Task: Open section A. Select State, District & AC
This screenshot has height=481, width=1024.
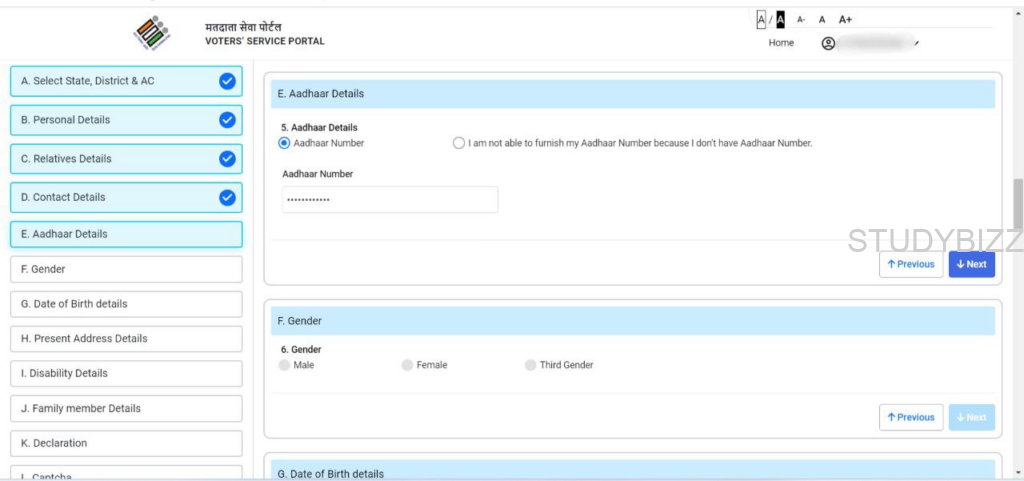Action: click(126, 81)
